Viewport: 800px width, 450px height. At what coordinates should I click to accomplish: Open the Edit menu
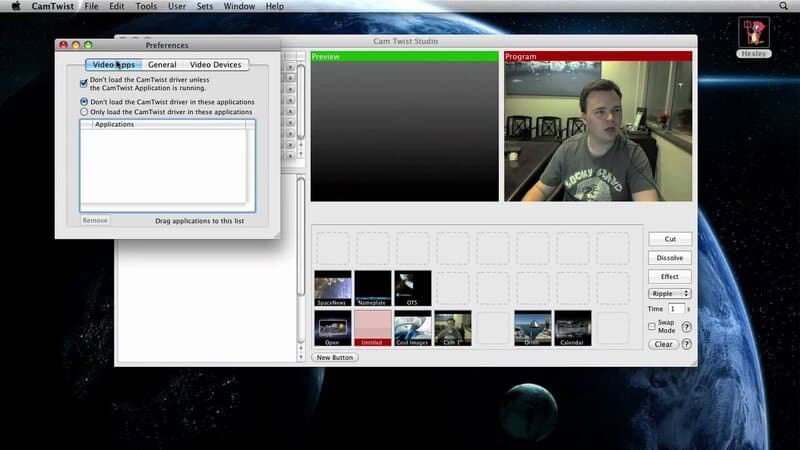116,6
